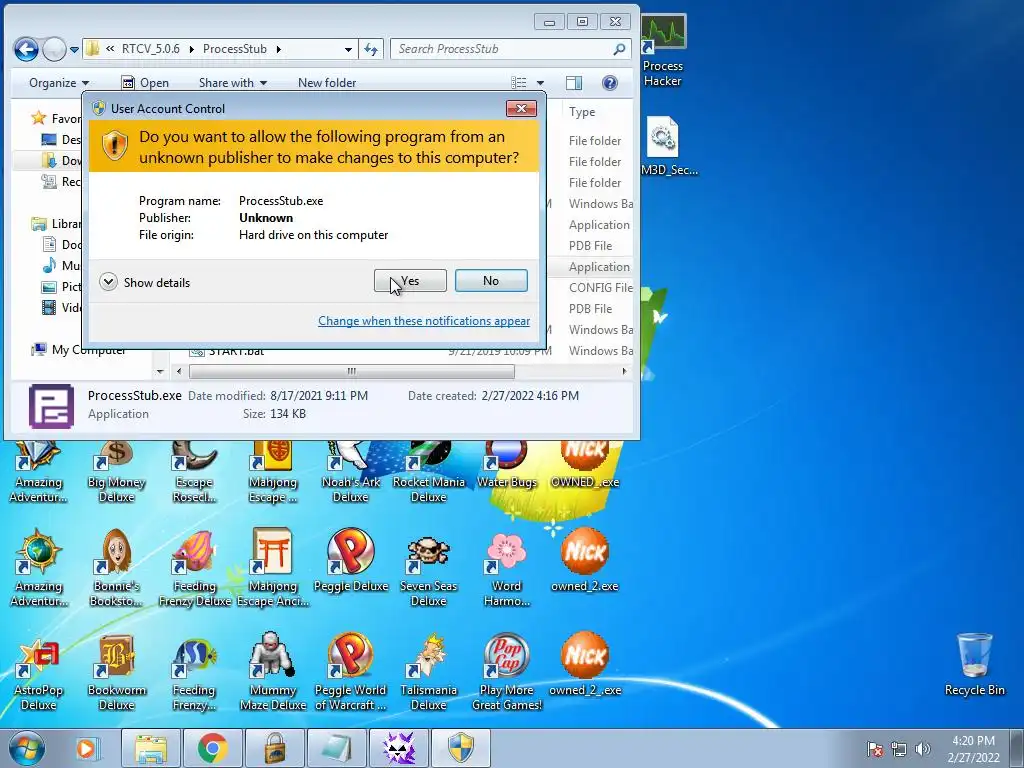Open Google Chrome from taskbar
Screen dimensions: 1024x768
click(x=212, y=748)
